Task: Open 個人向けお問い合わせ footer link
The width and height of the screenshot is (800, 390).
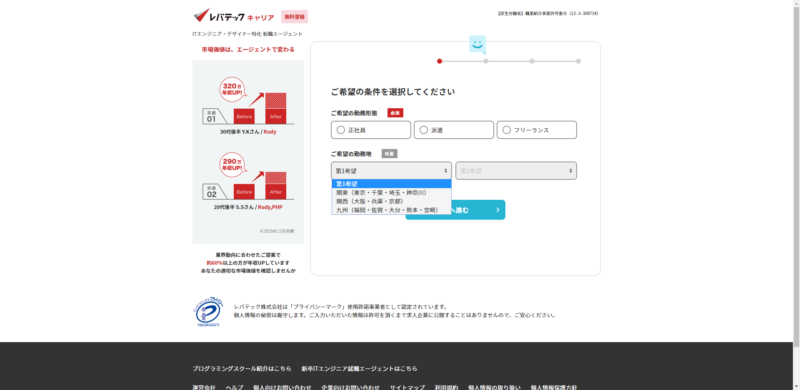Action: [282, 387]
